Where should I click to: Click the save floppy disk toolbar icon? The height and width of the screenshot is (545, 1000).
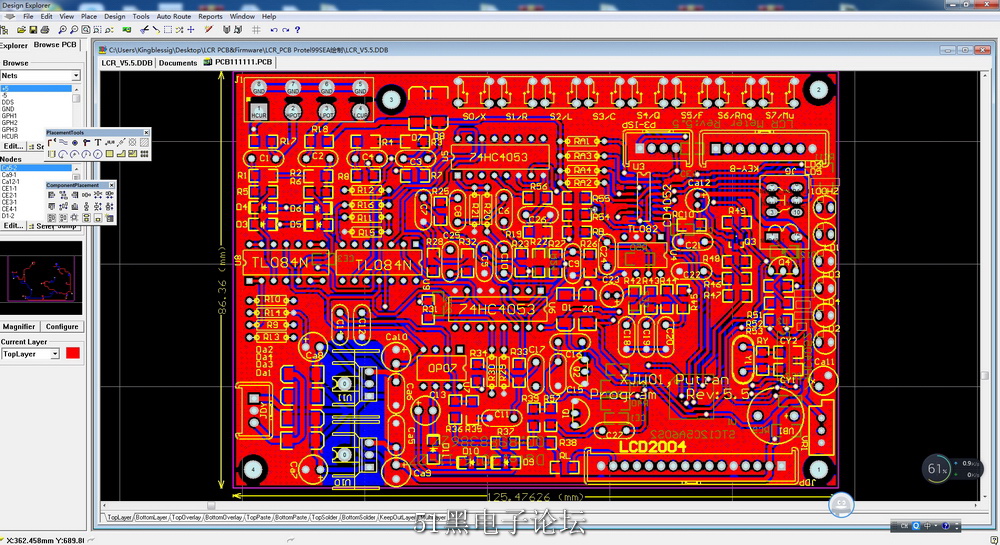[33, 30]
